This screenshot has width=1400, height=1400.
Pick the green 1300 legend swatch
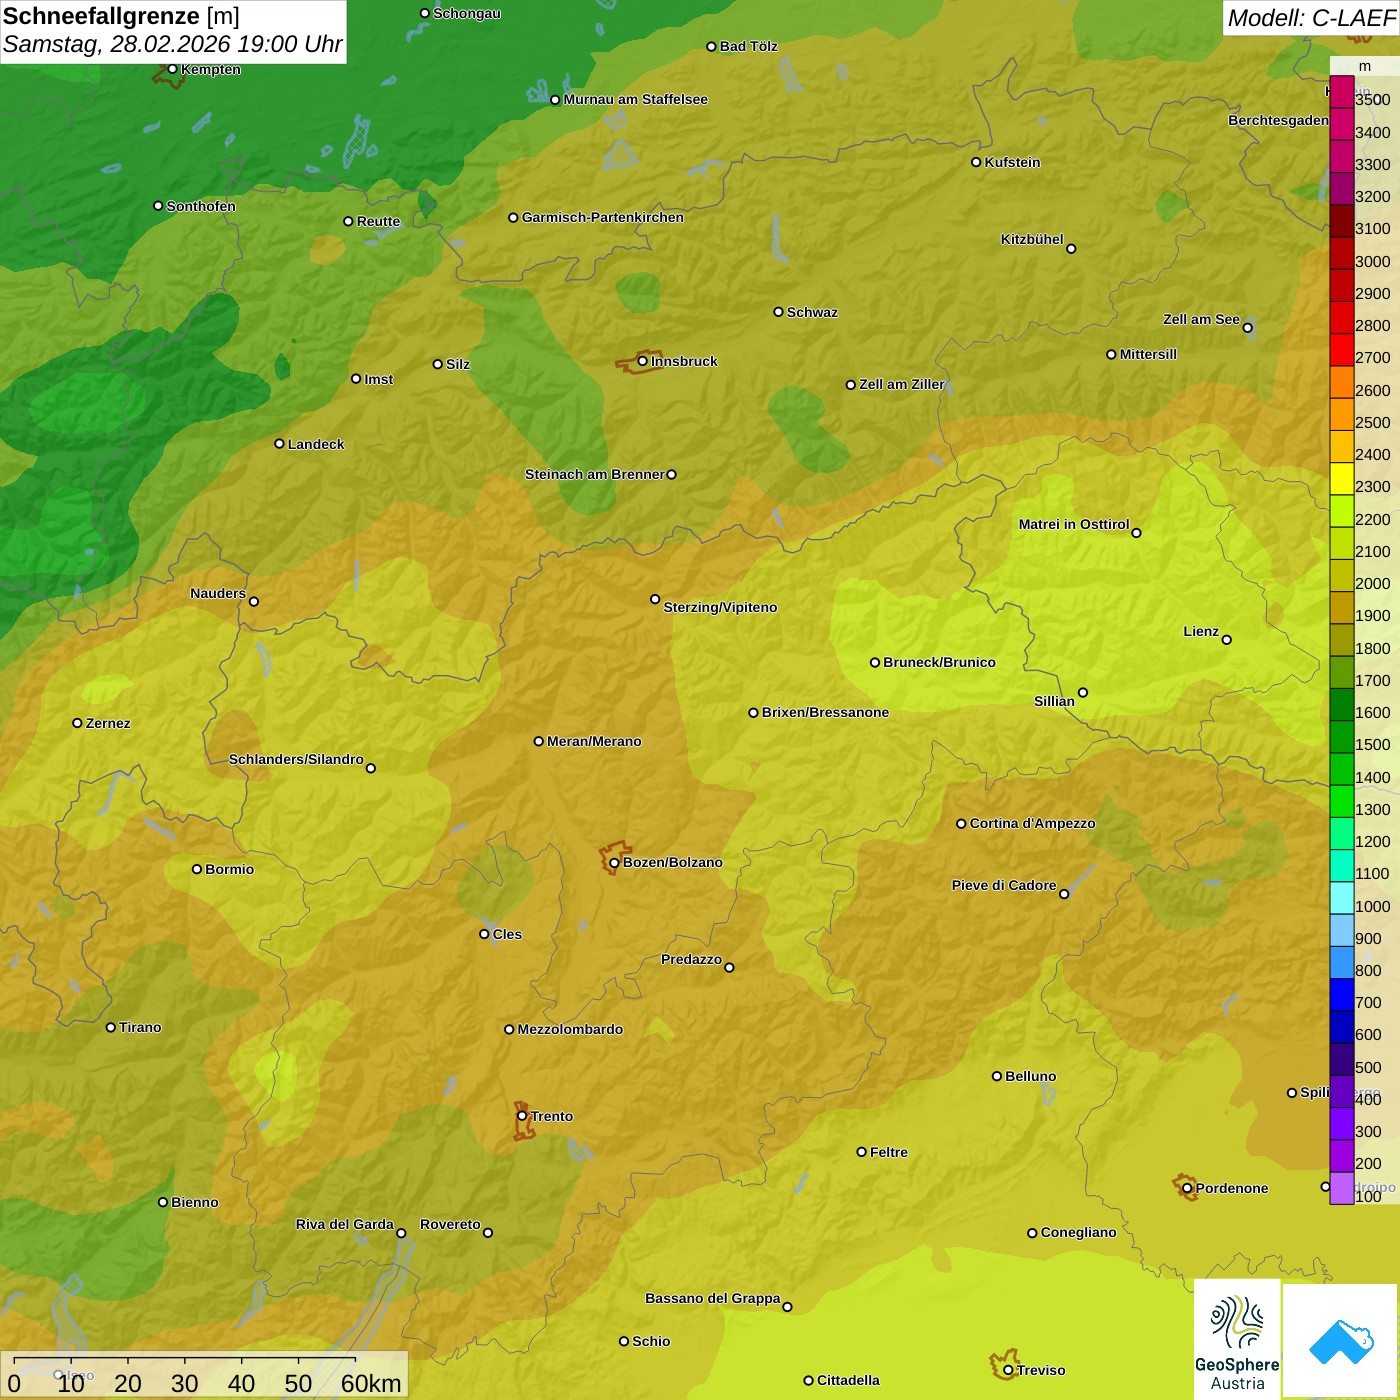pyautogui.click(x=1341, y=801)
